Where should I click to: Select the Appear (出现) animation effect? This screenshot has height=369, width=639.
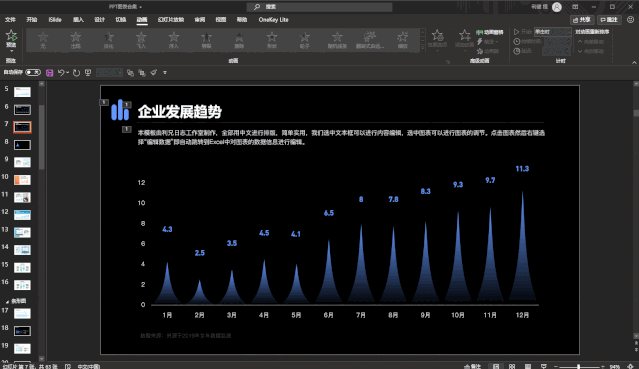point(76,40)
